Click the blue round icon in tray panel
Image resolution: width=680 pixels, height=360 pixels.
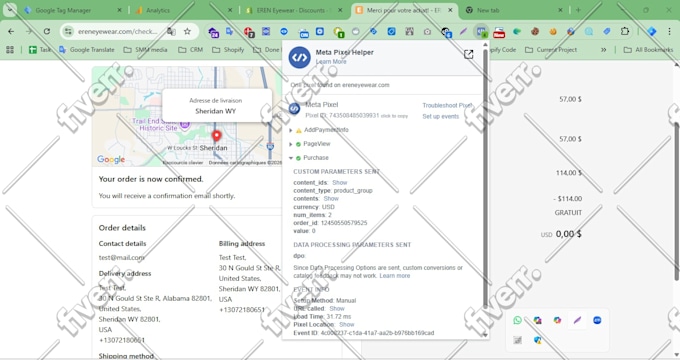tap(597, 320)
